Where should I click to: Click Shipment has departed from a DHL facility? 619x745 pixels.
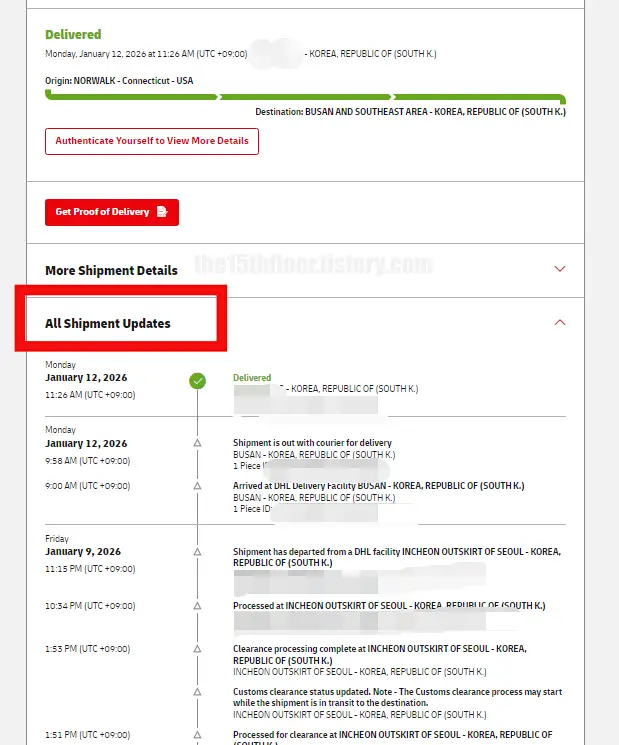coord(397,557)
